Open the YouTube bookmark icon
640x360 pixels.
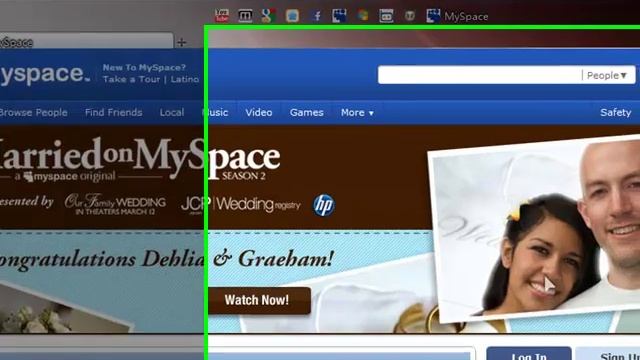(222, 16)
